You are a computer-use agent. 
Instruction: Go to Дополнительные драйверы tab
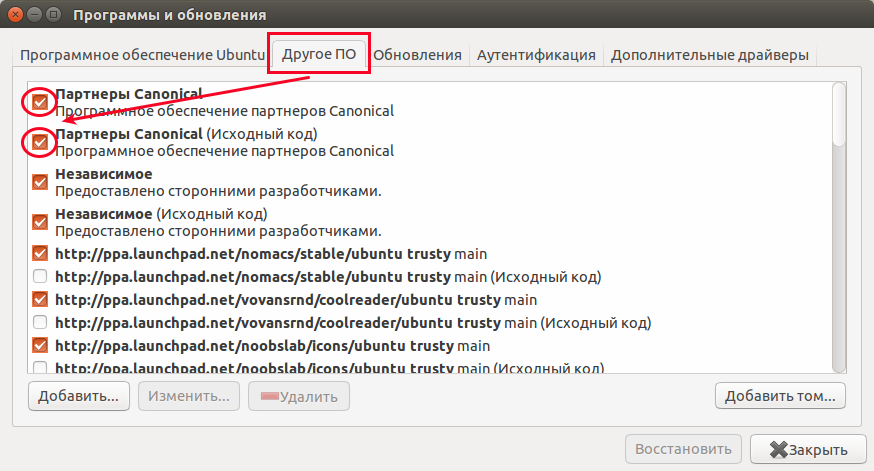click(710, 55)
